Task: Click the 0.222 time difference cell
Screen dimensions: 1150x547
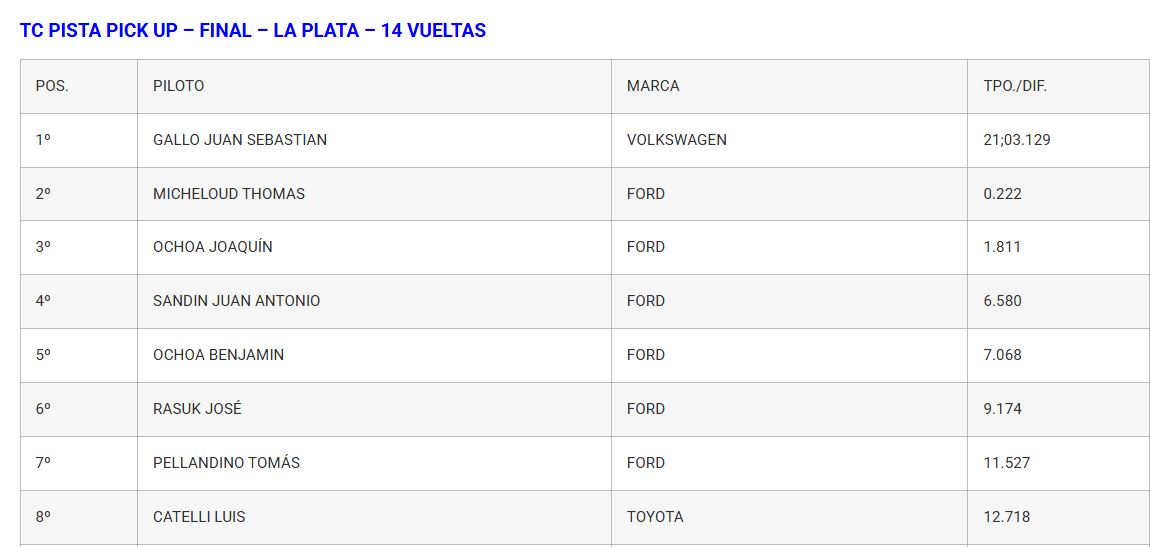Action: [1002, 194]
